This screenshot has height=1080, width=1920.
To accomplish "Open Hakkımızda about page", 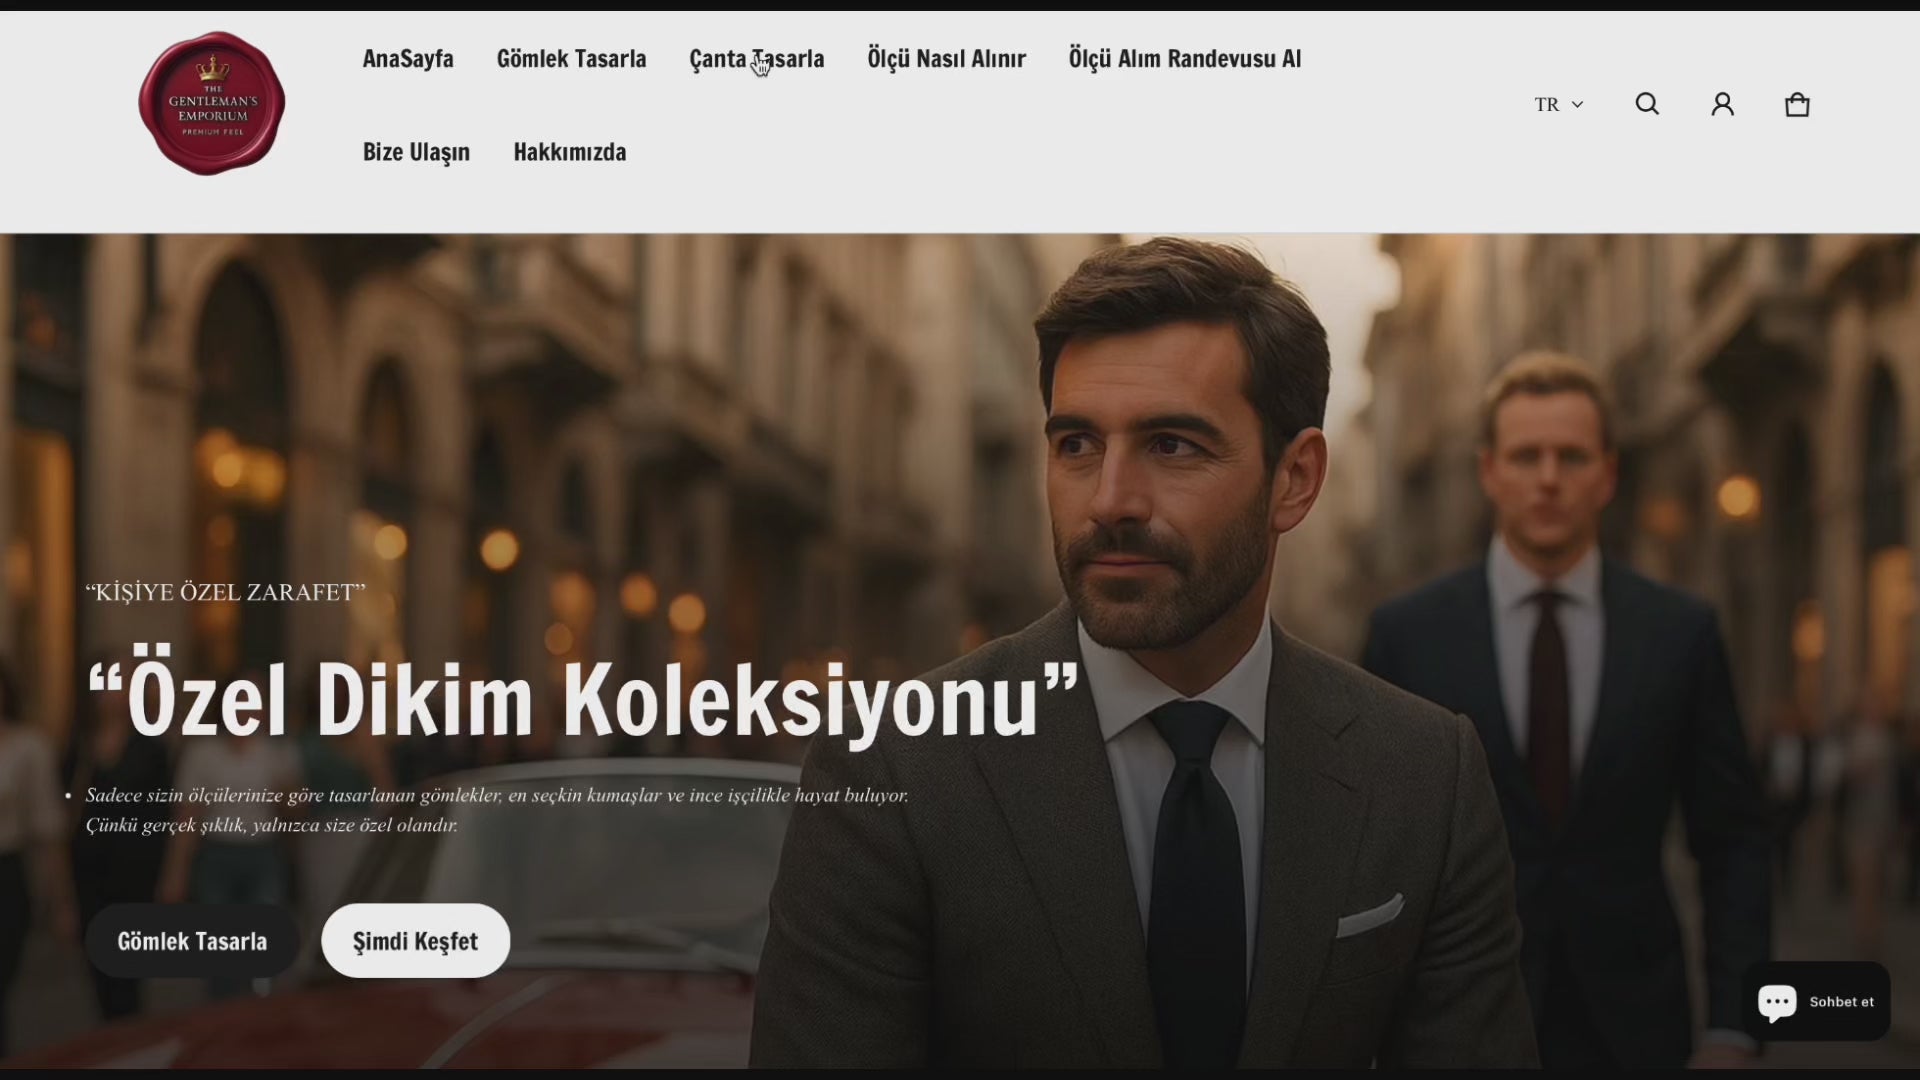I will point(570,152).
